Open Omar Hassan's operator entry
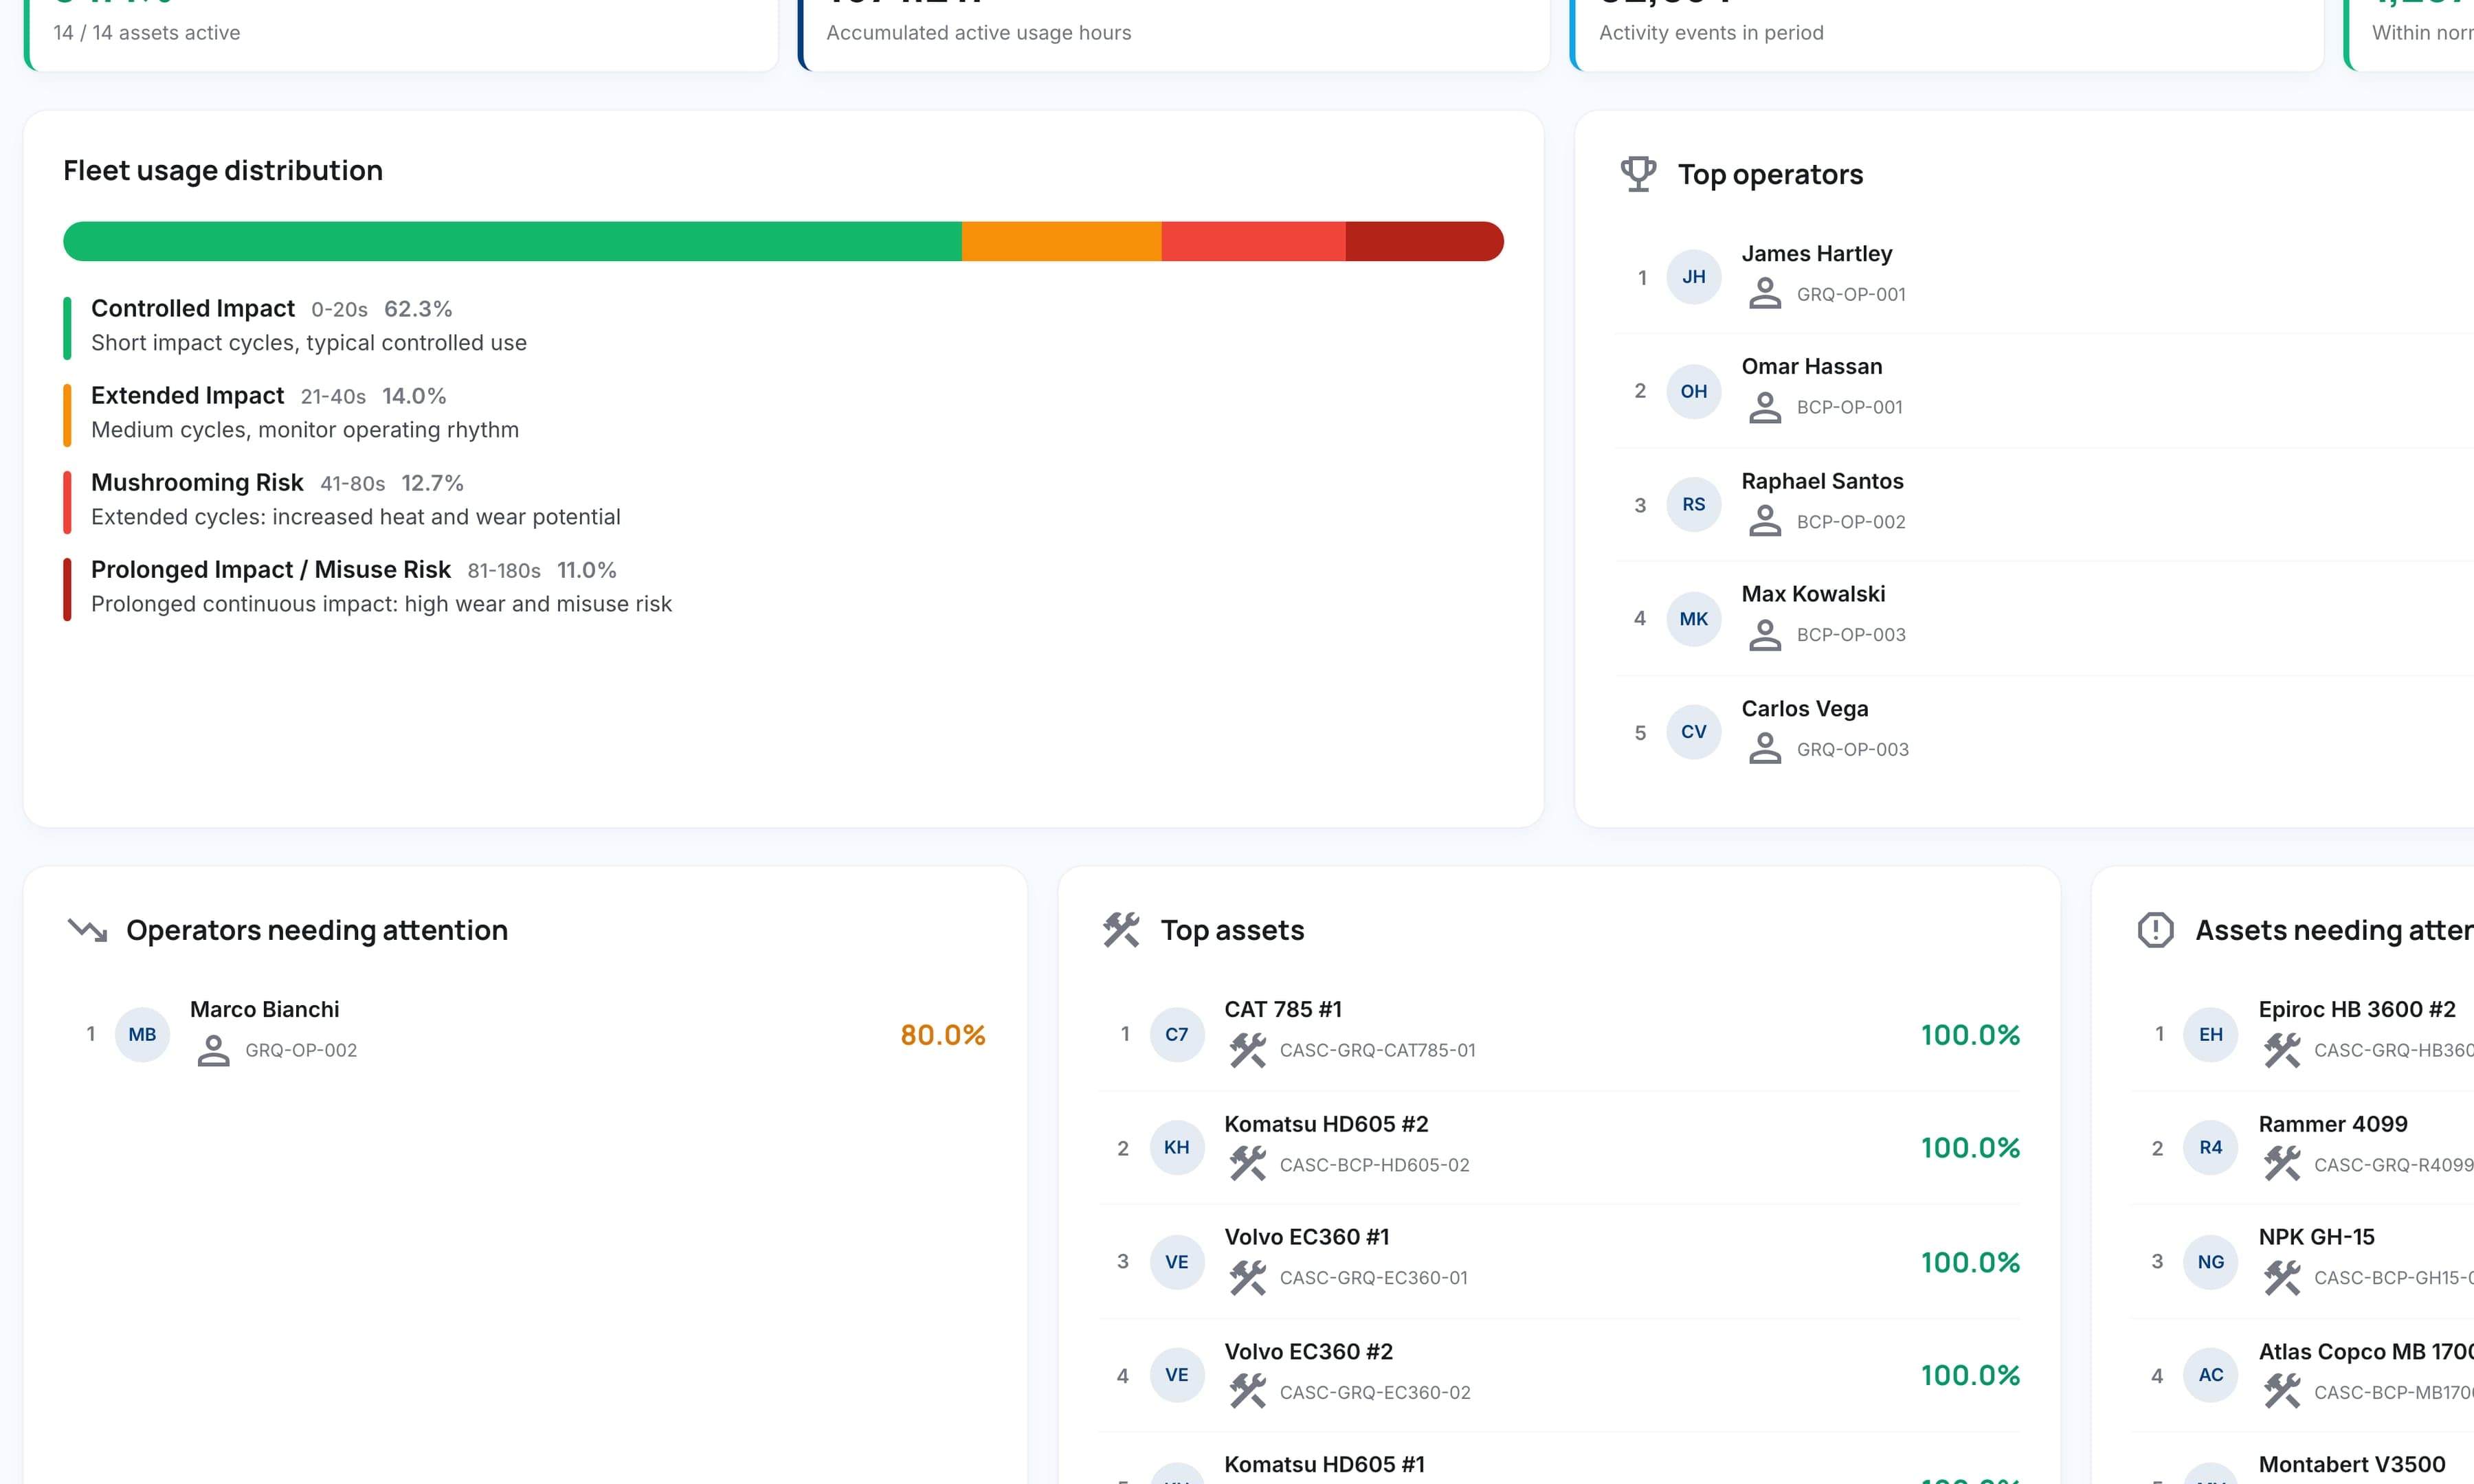2474x1484 pixels. [x=2044, y=391]
